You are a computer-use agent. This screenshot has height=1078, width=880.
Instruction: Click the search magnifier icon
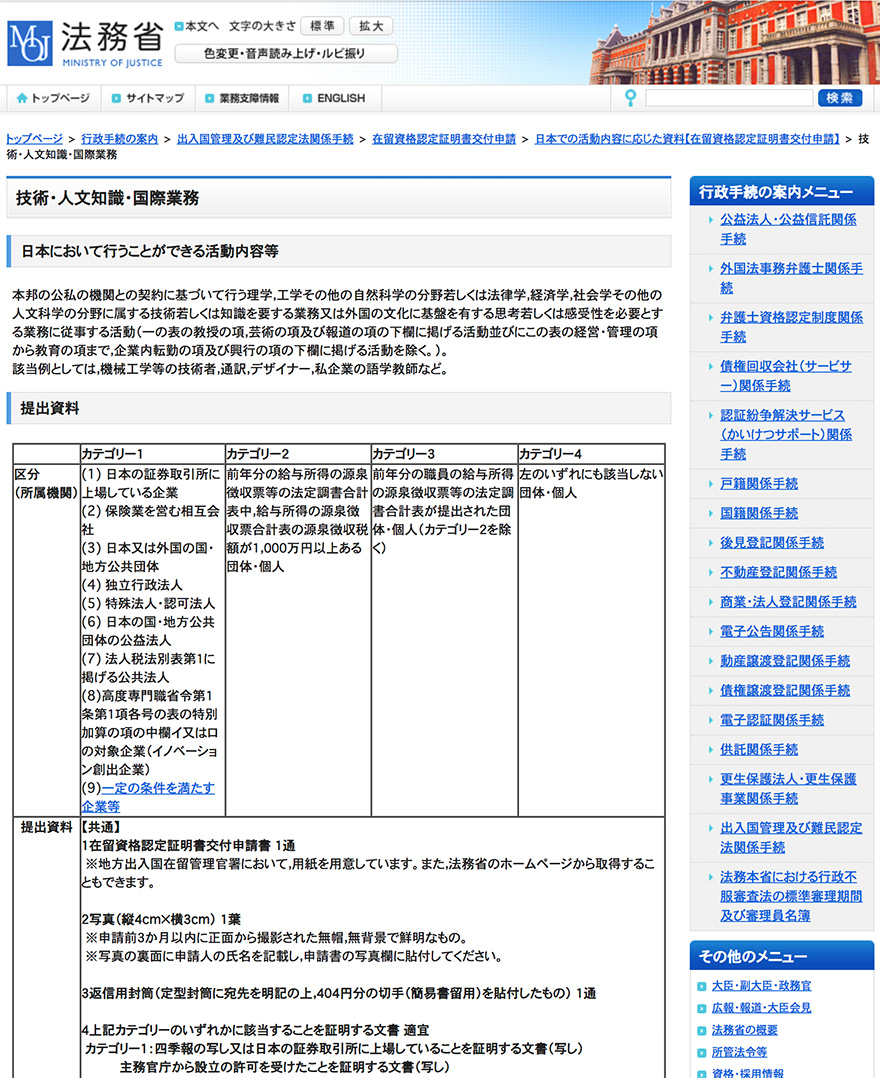click(630, 98)
